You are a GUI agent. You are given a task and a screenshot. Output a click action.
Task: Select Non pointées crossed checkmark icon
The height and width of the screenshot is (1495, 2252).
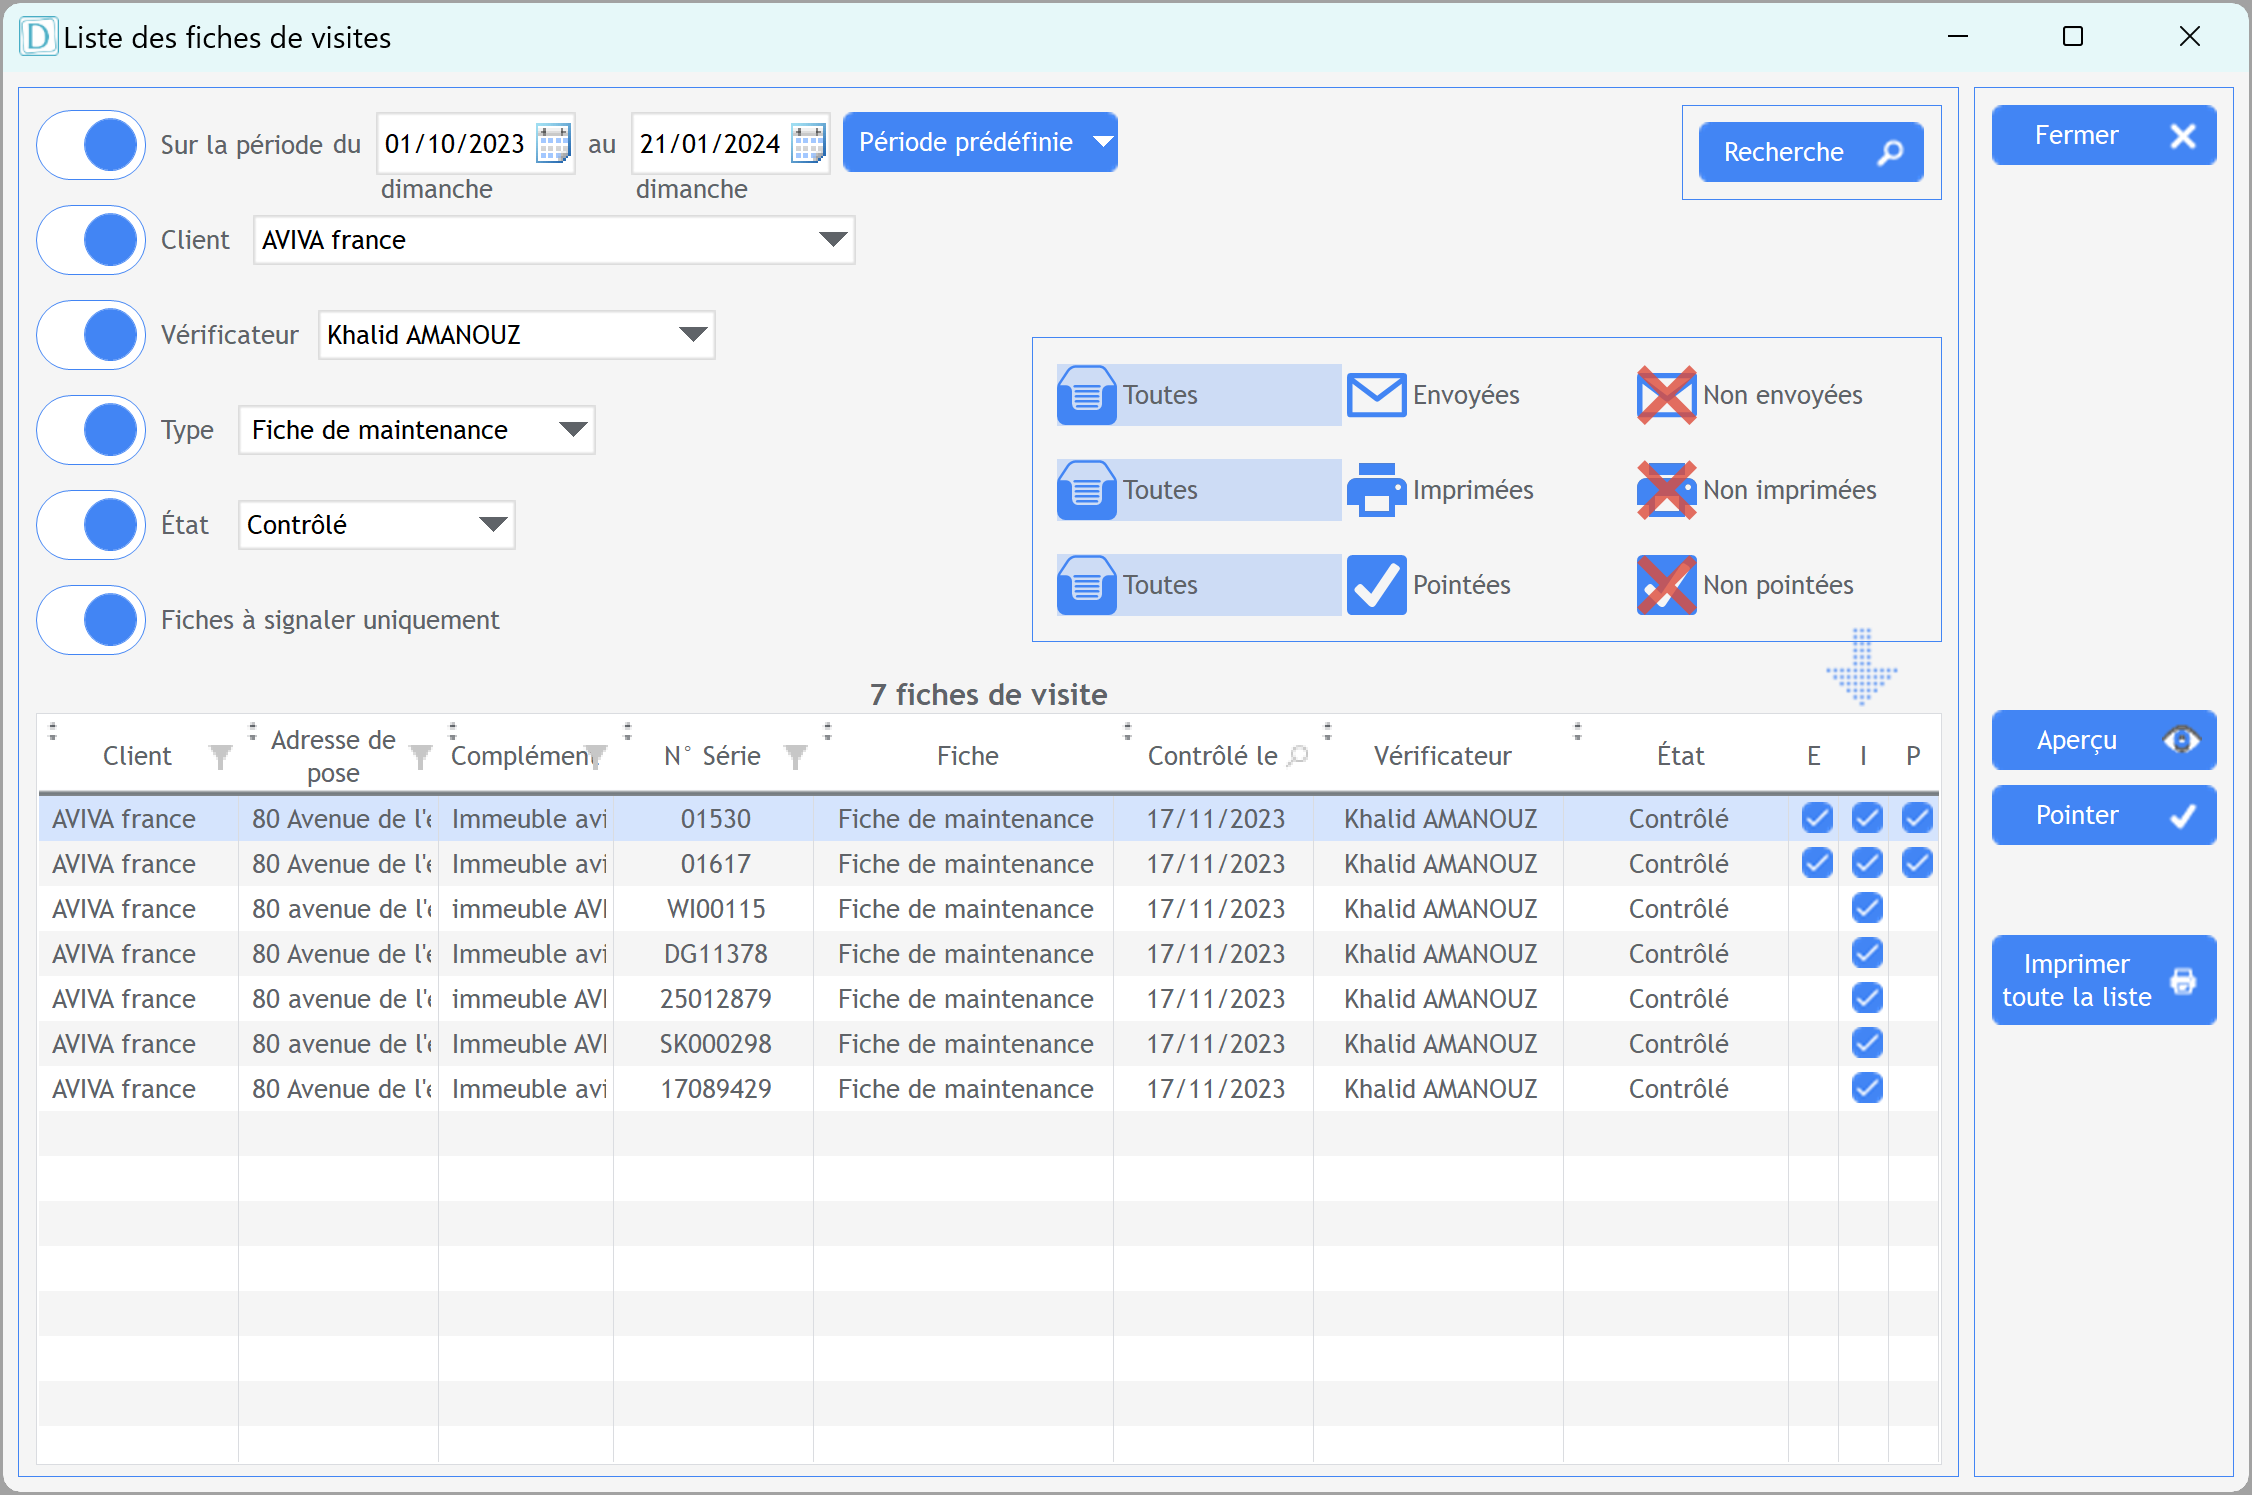pyautogui.click(x=1666, y=585)
